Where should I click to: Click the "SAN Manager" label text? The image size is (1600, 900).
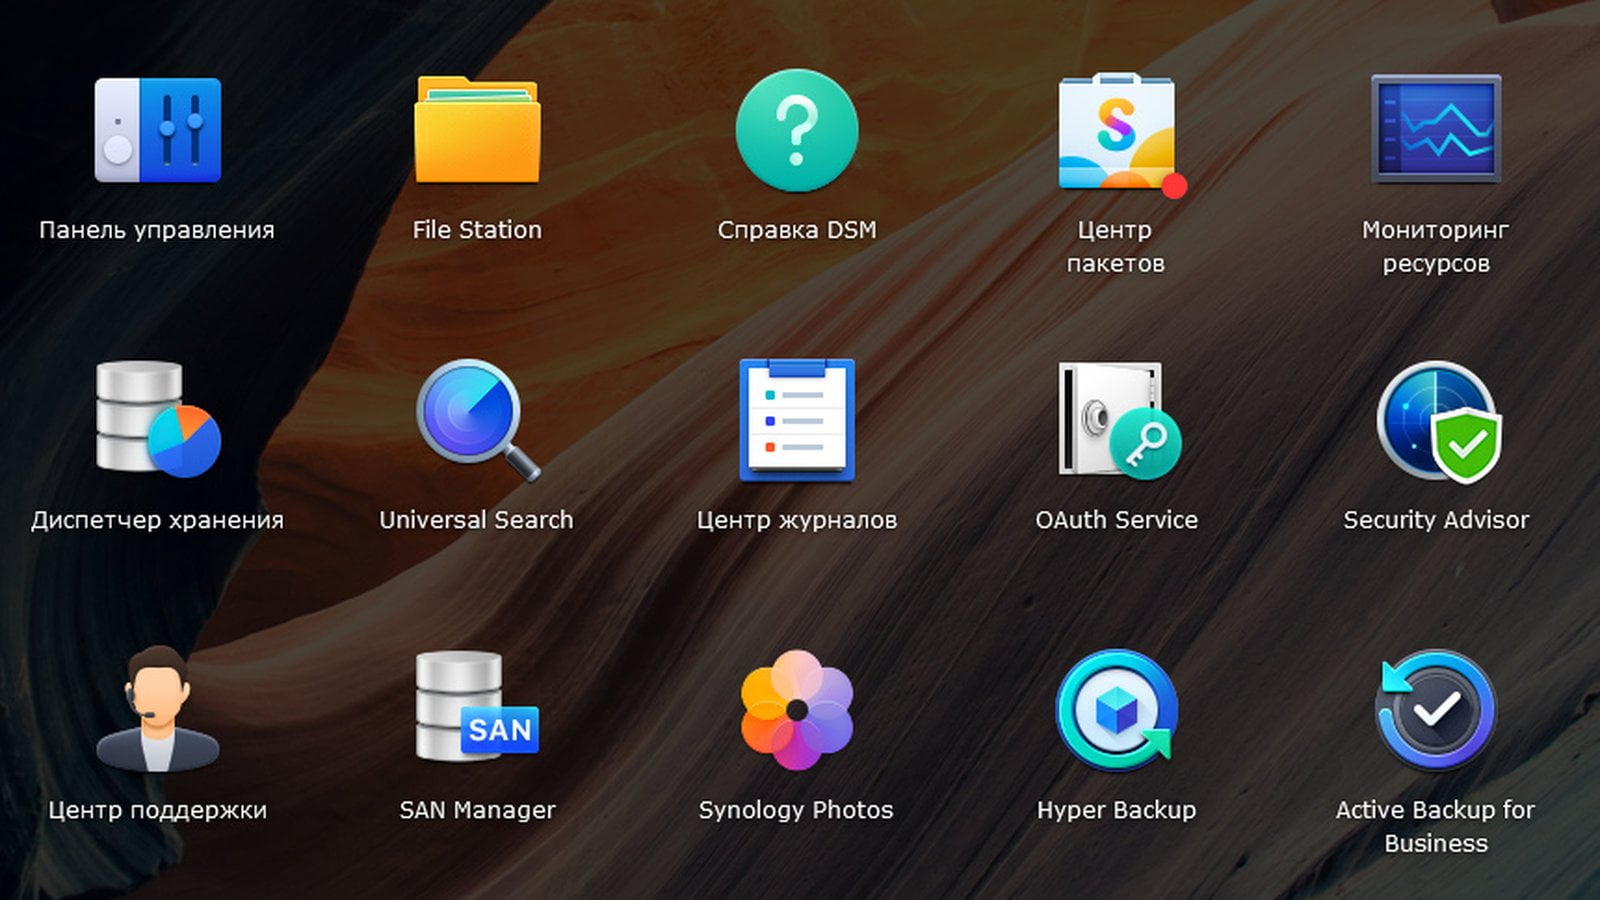(x=477, y=810)
